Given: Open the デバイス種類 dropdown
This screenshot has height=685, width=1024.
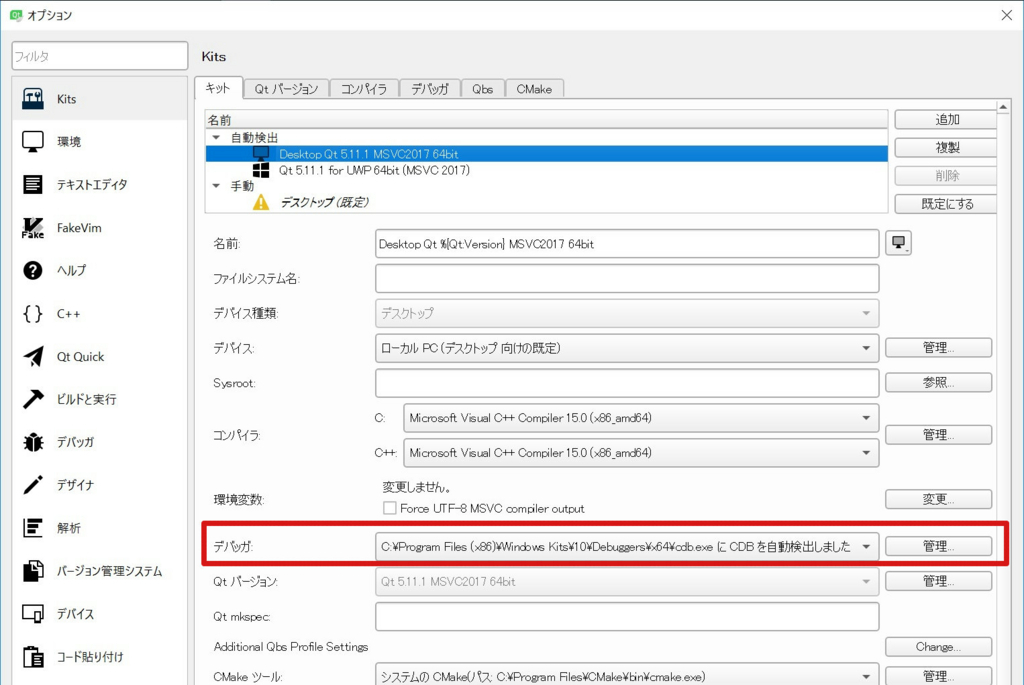Looking at the screenshot, I should point(627,313).
